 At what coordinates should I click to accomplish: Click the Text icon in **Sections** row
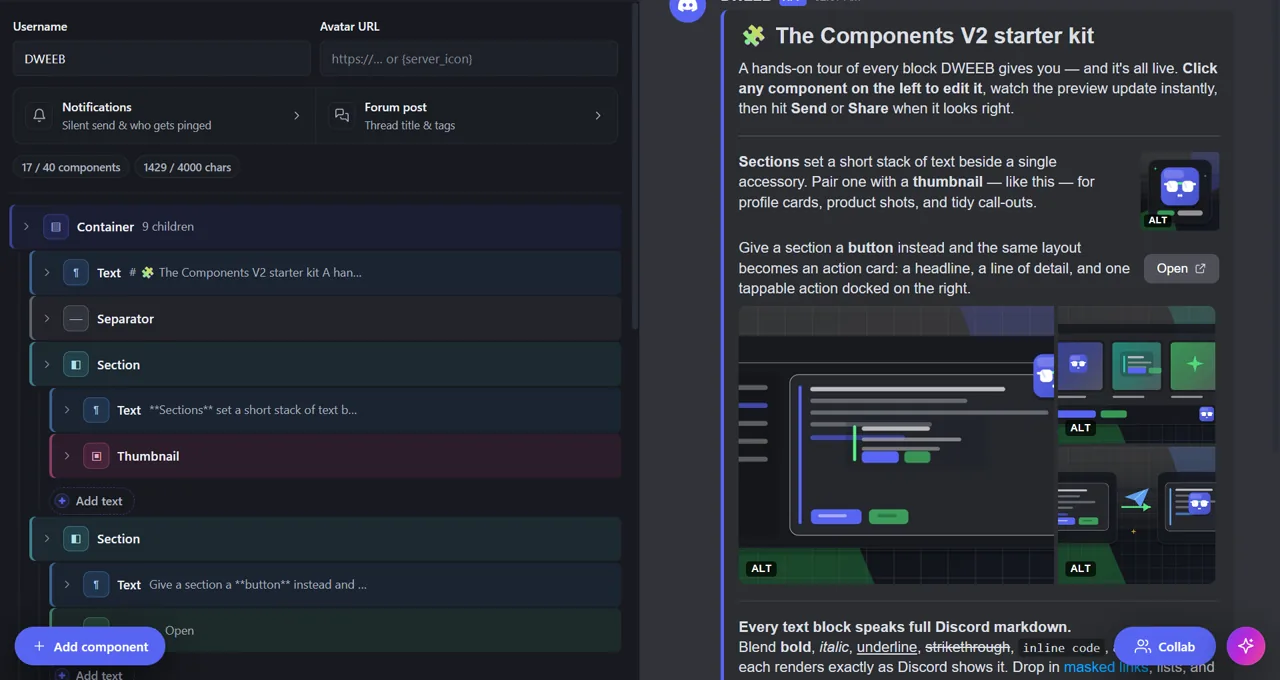pyautogui.click(x=96, y=410)
